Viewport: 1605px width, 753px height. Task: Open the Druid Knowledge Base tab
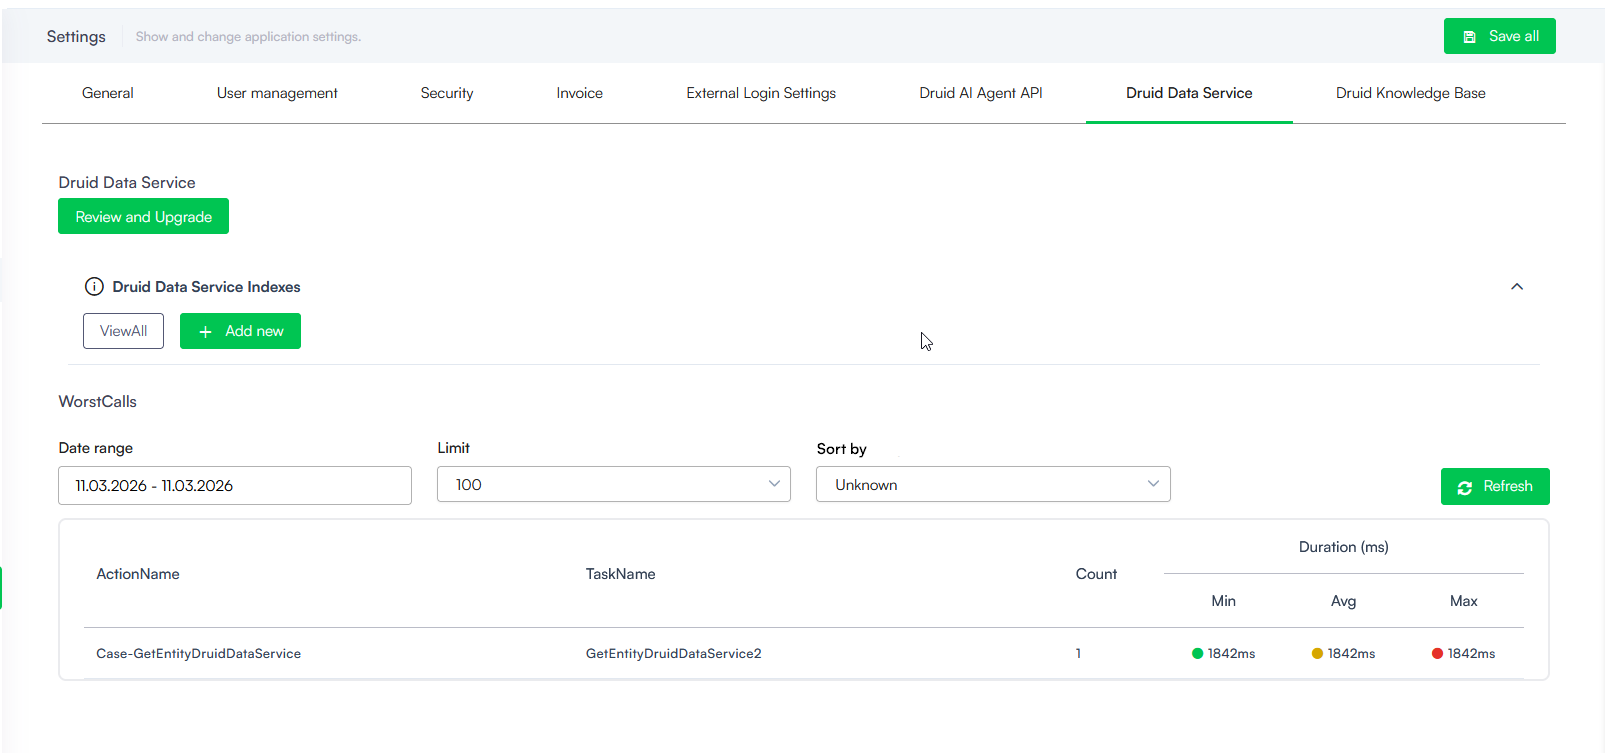point(1410,93)
